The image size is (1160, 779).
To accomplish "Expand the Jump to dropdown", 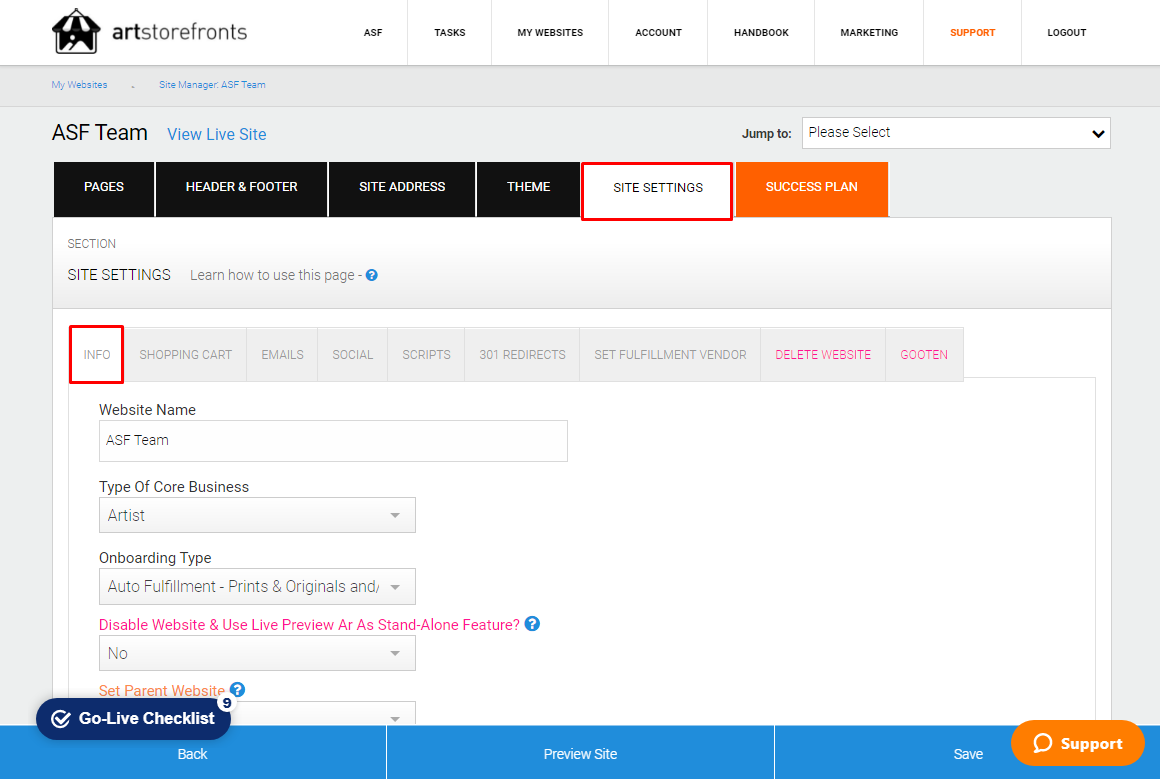I will [x=955, y=133].
